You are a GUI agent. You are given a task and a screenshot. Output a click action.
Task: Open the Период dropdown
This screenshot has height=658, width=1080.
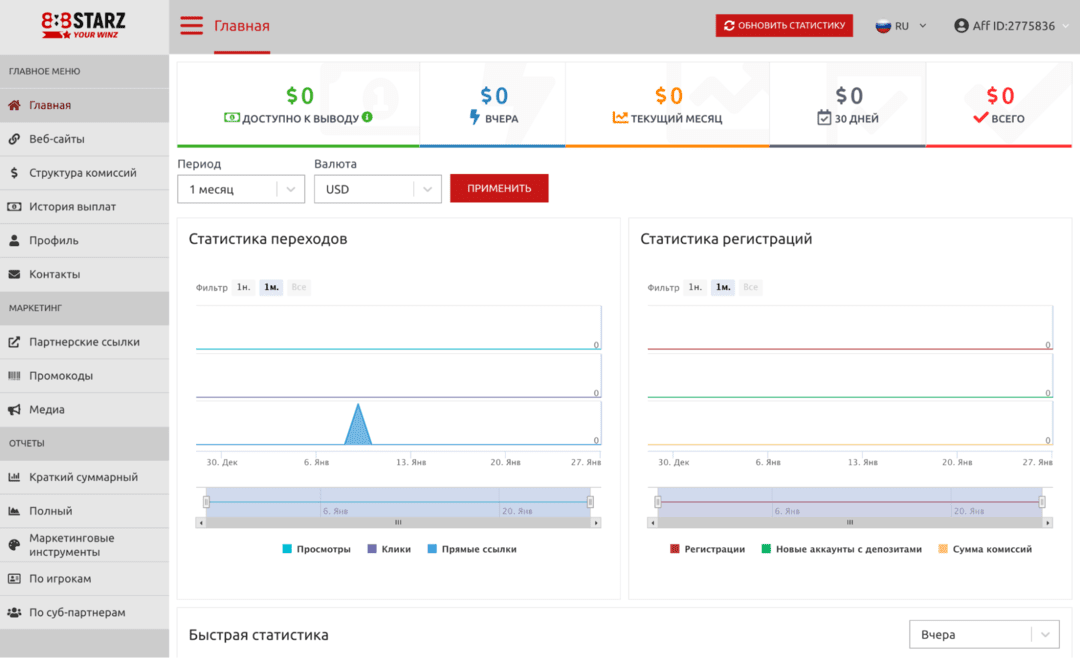click(240, 188)
